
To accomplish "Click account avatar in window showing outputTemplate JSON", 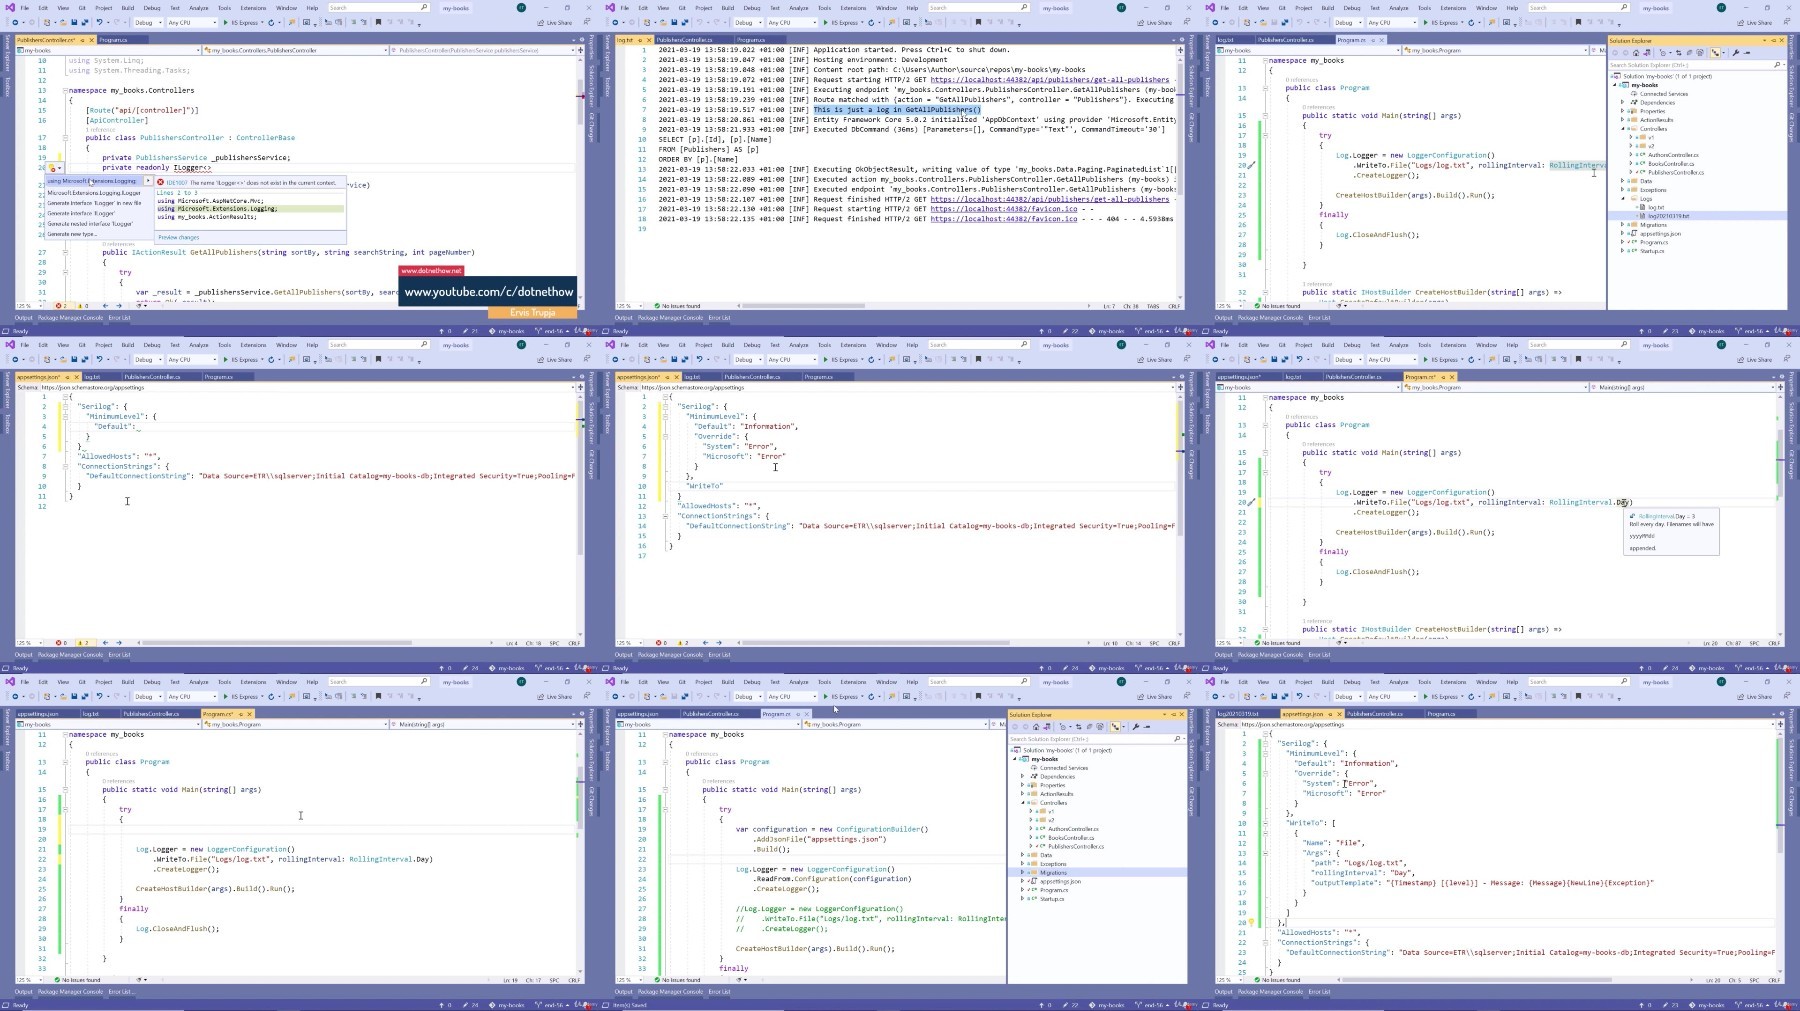I will [1721, 682].
